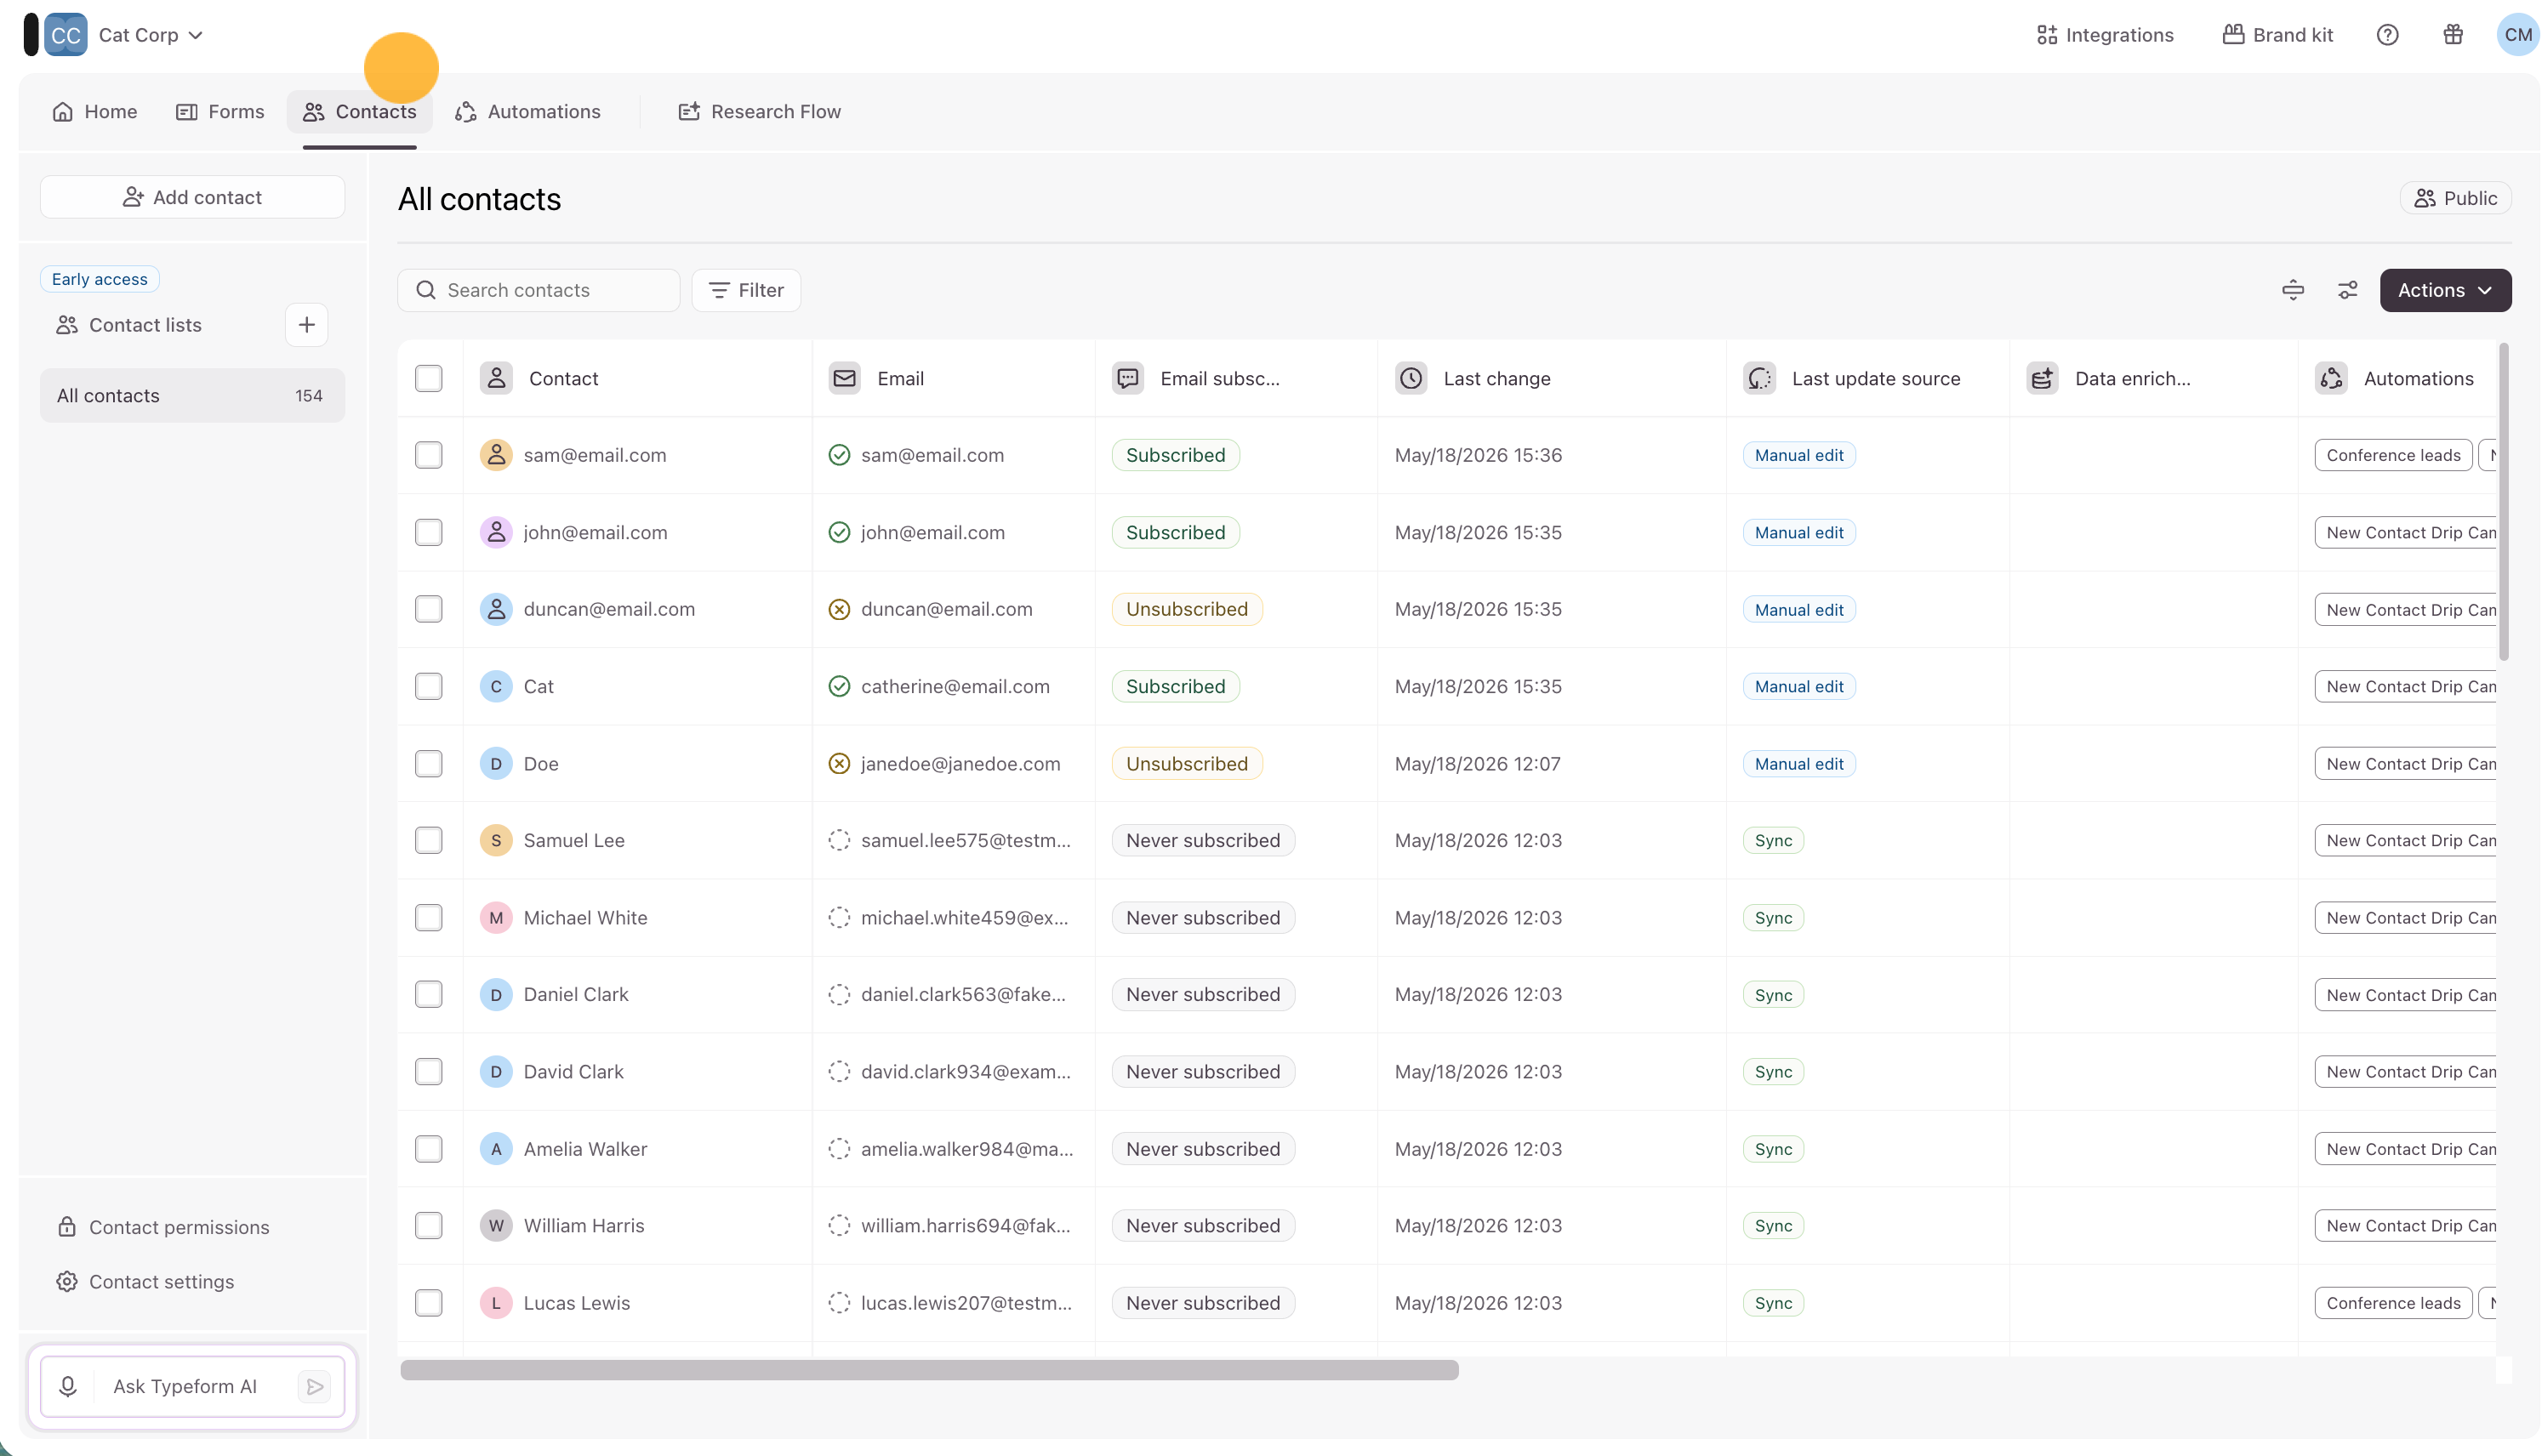Toggle the select-all checkbox in table header

click(429, 378)
